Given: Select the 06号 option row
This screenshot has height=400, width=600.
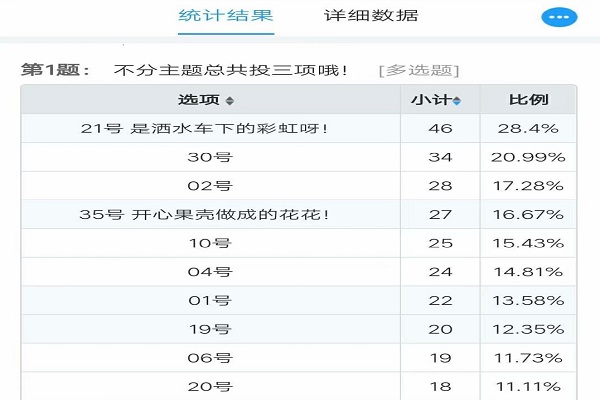Looking at the screenshot, I should click(x=298, y=358).
